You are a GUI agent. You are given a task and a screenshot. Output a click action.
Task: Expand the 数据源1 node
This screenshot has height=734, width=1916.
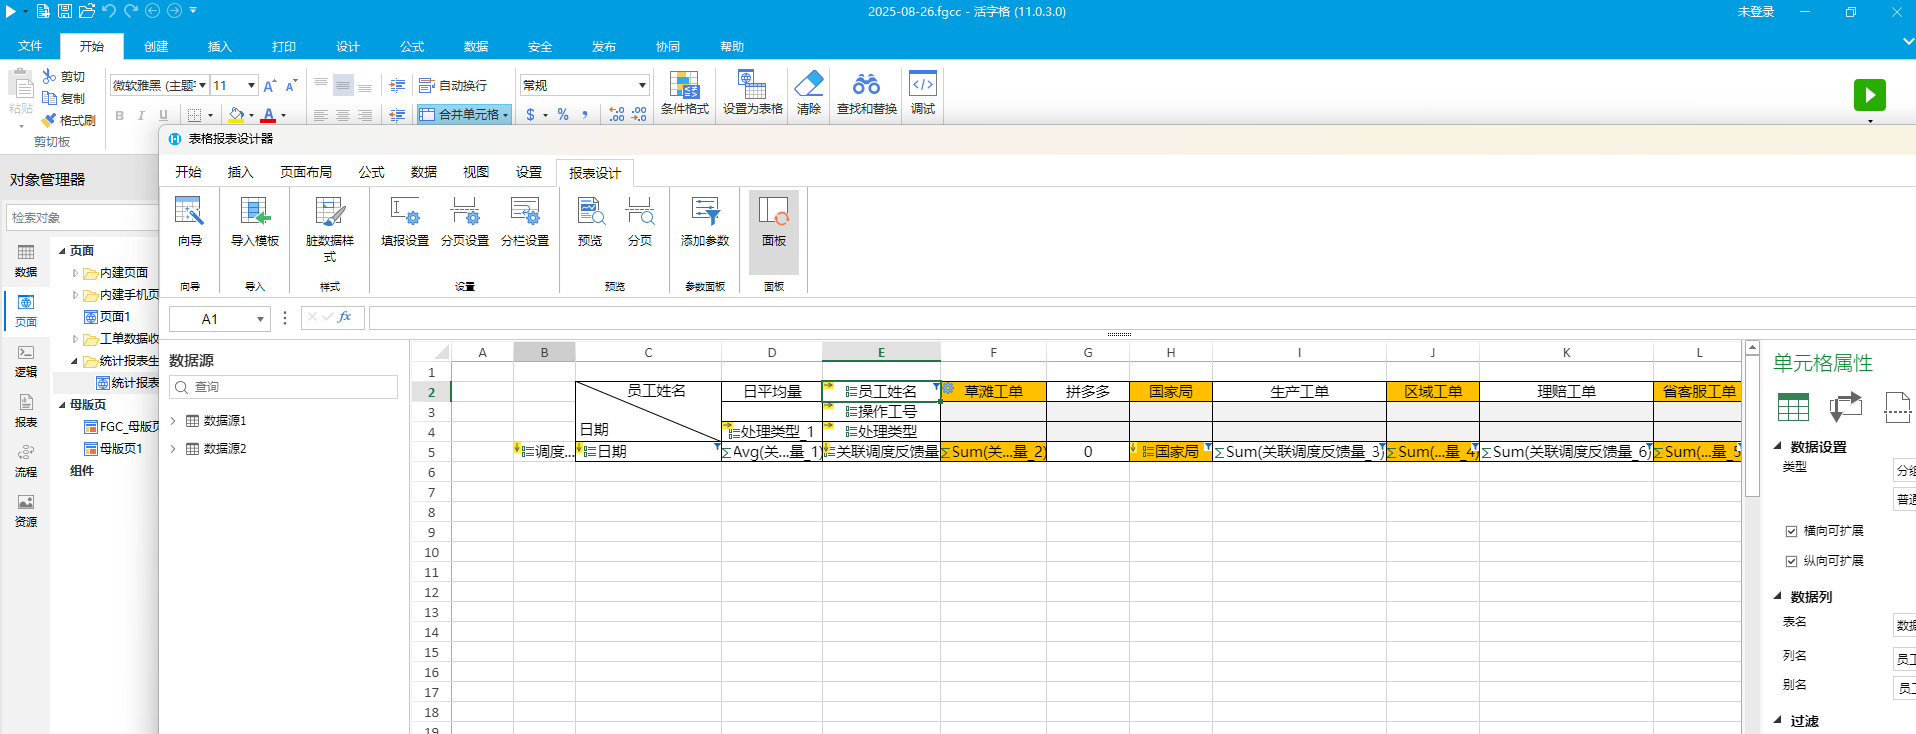[x=174, y=421]
